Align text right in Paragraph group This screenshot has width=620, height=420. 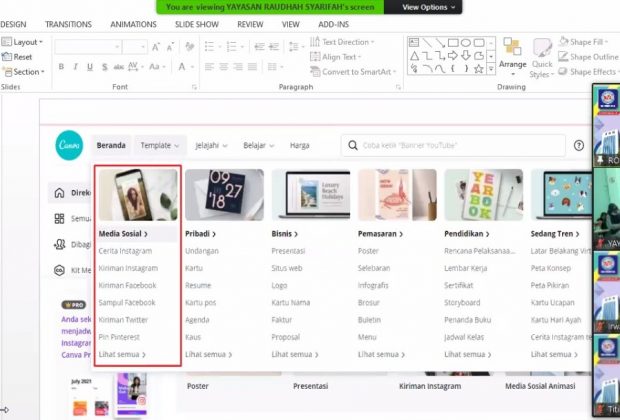coord(238,67)
